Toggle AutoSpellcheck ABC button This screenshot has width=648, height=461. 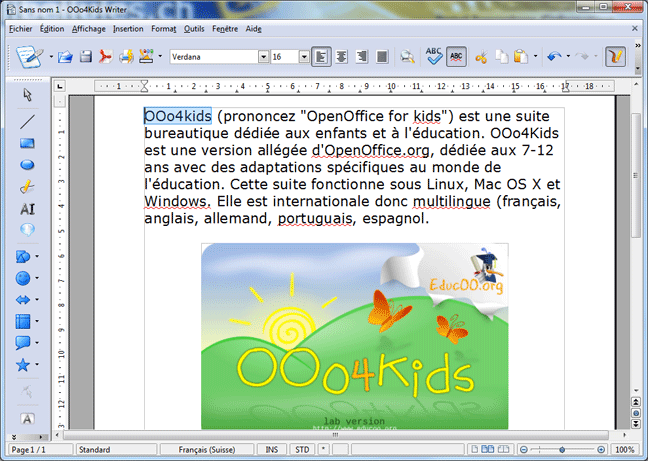[456, 57]
